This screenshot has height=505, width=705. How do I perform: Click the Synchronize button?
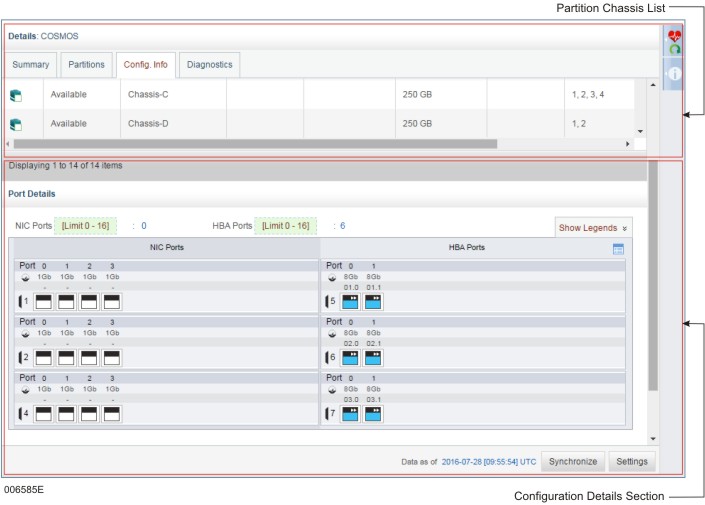point(573,461)
